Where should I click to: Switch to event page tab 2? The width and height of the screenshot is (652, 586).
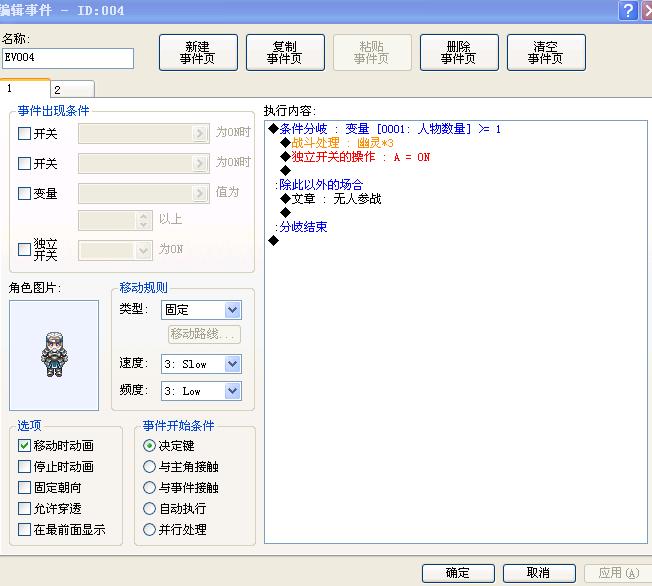72,89
